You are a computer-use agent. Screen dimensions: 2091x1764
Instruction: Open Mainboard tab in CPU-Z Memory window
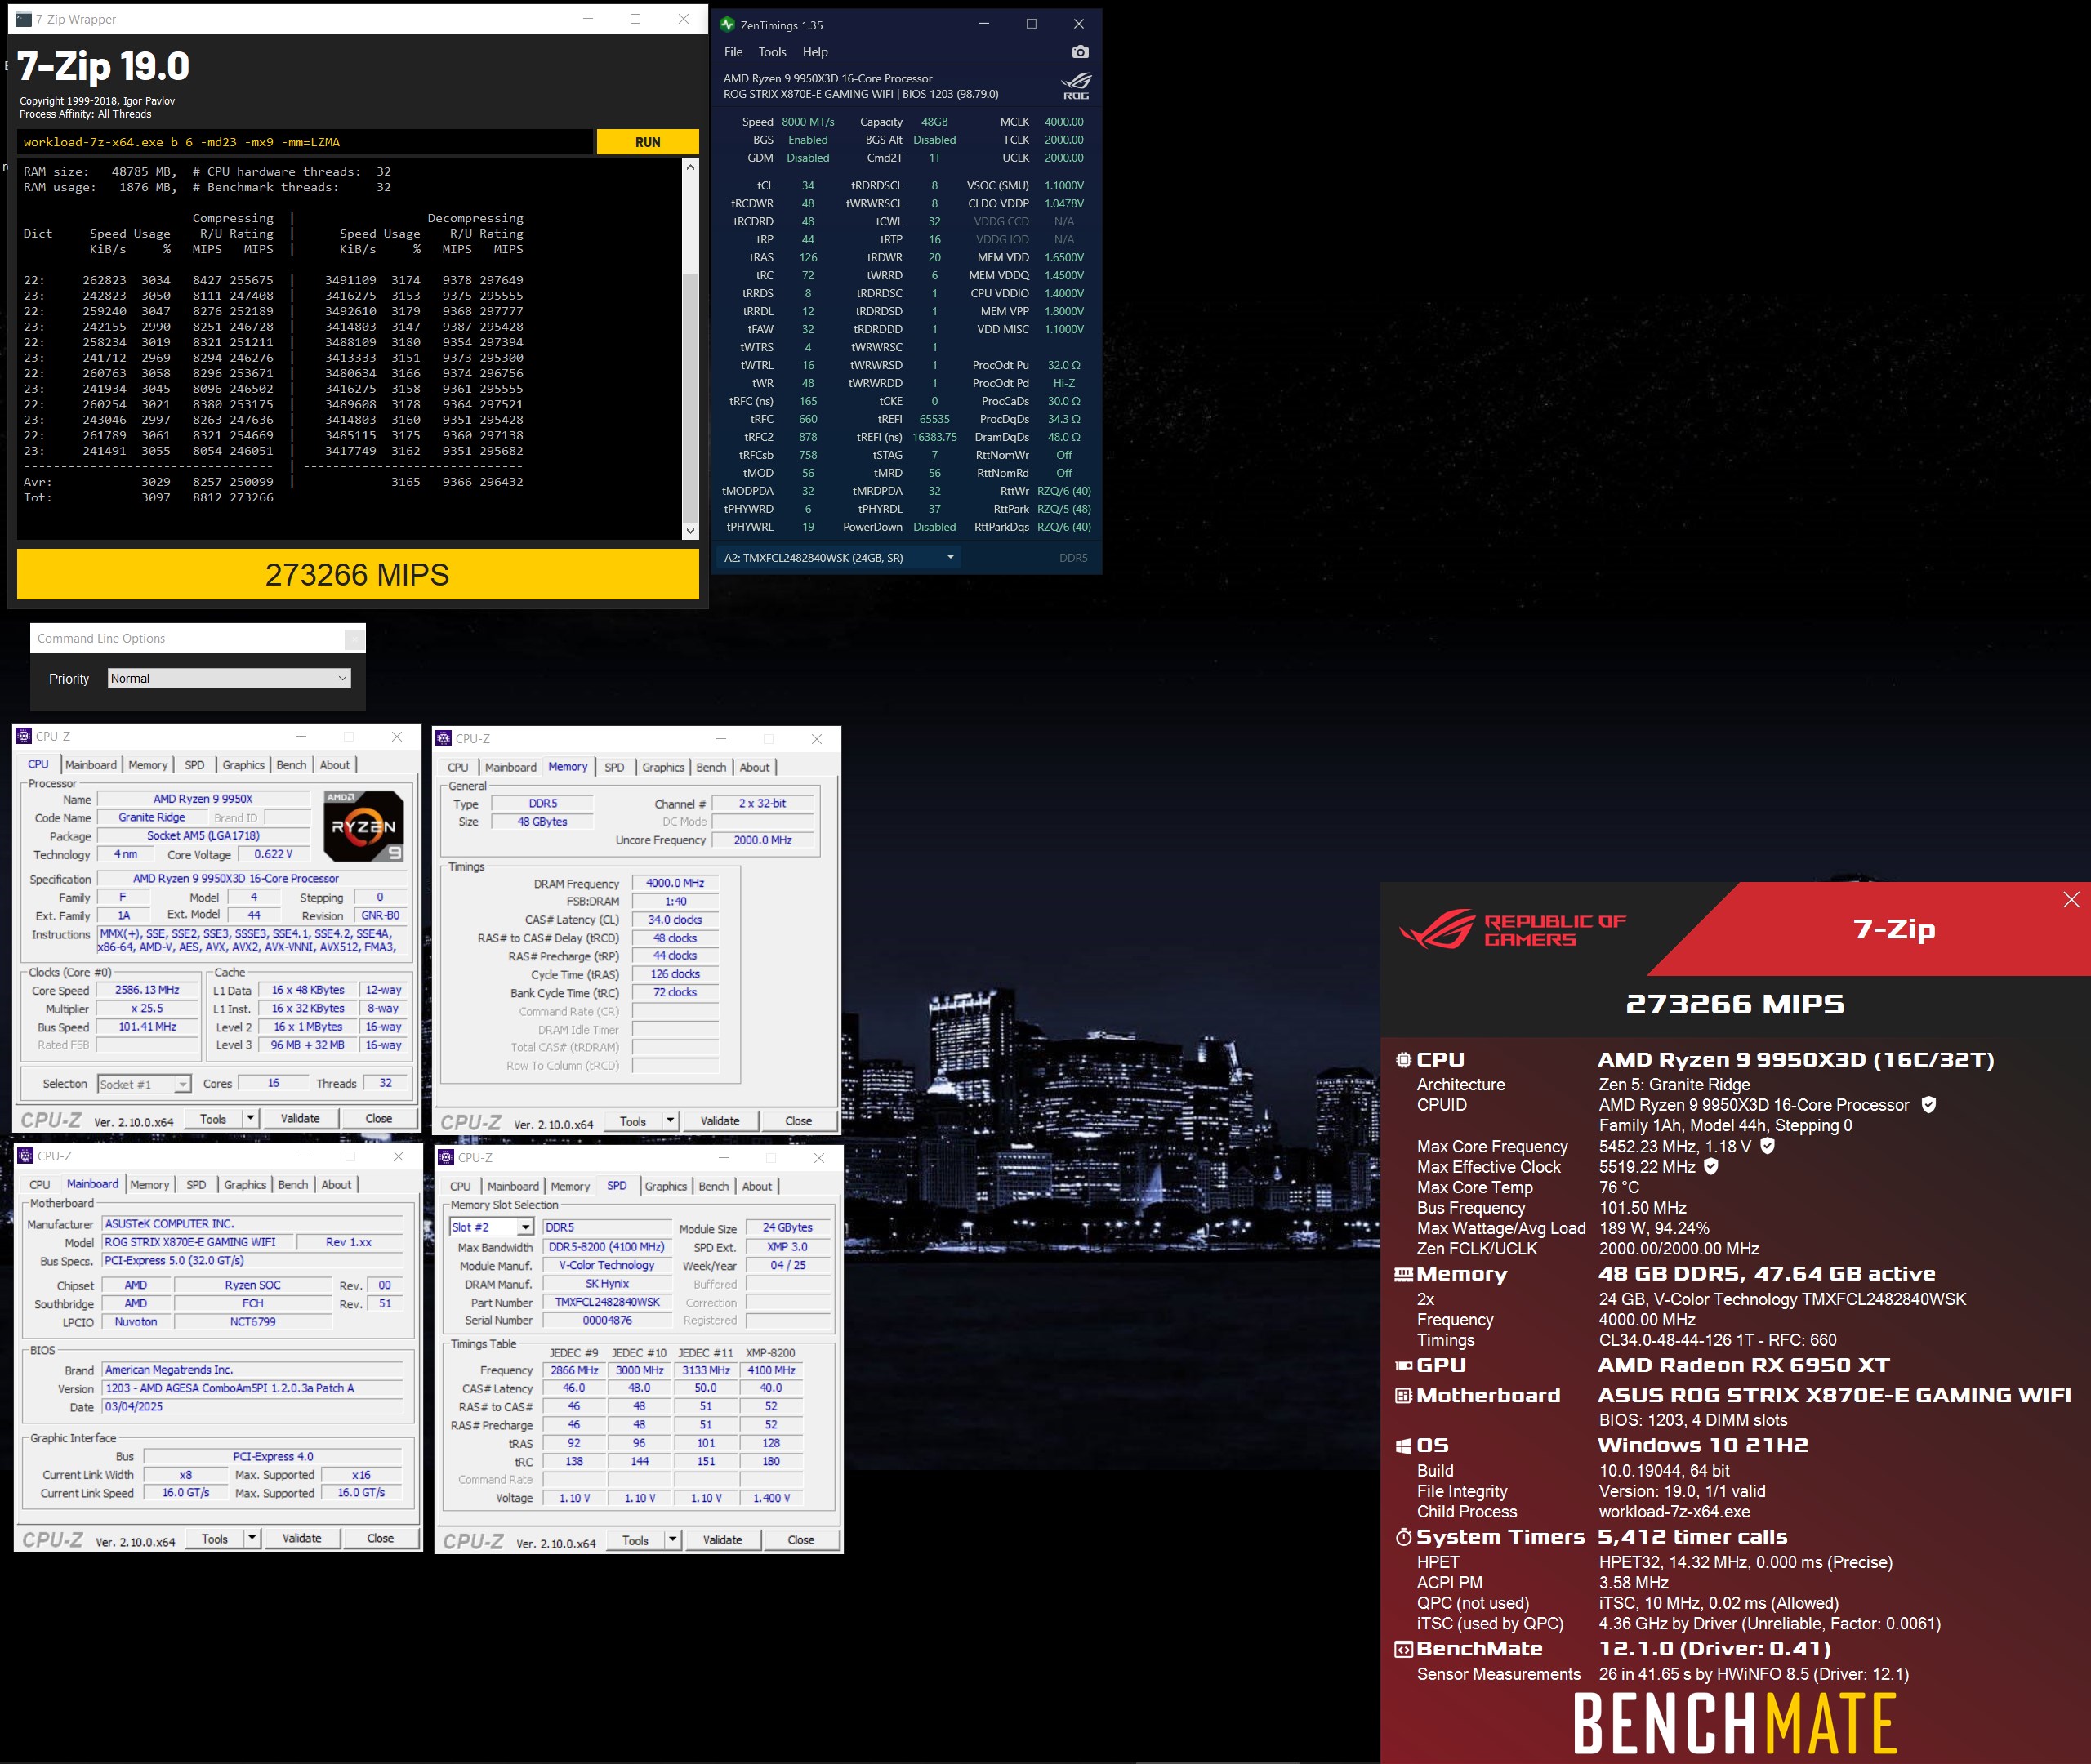pos(510,768)
